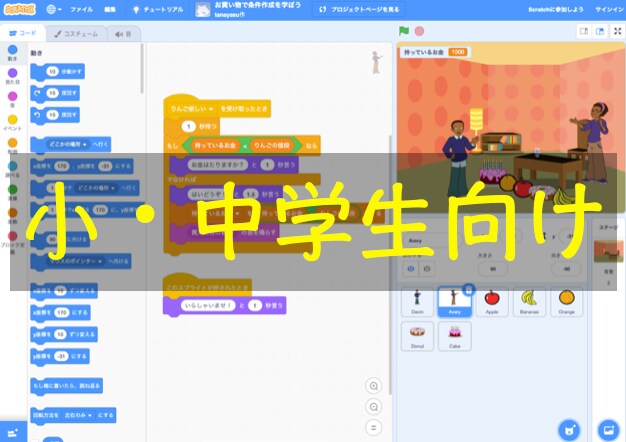Click the green flag to start
Viewport: 626px width, 442px height.
pos(404,31)
